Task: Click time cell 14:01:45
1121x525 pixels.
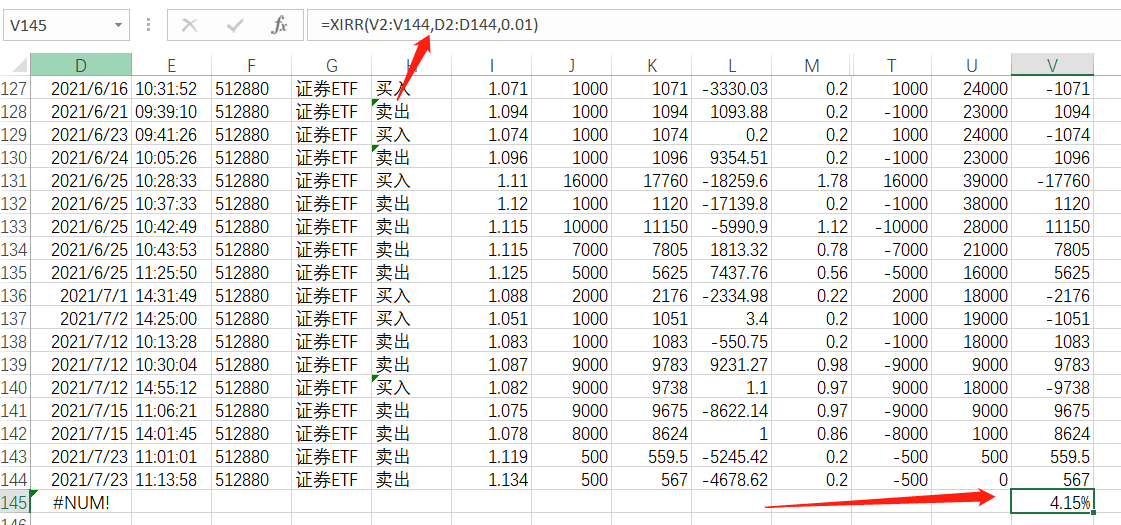Action: point(172,433)
